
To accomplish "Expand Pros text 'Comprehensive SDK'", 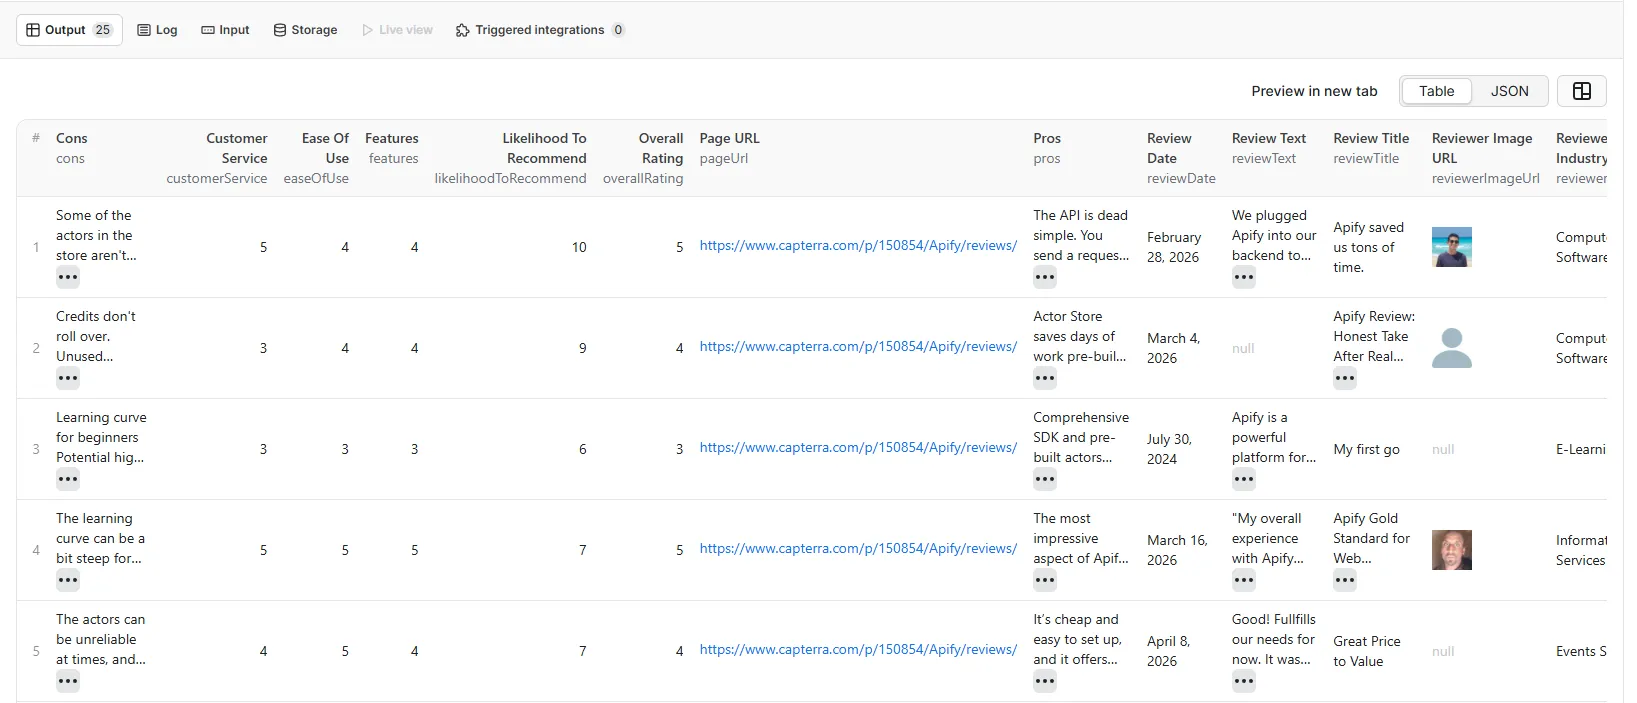I will tap(1045, 480).
